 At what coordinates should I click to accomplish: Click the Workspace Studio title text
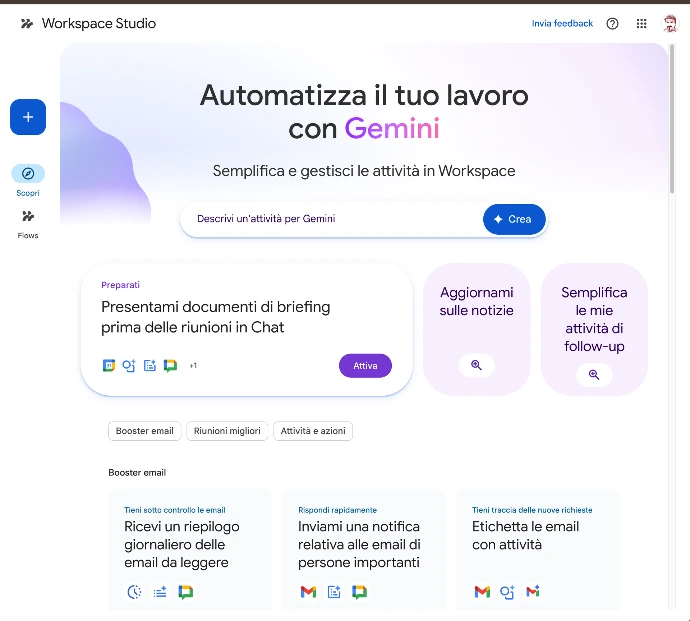[x=99, y=23]
